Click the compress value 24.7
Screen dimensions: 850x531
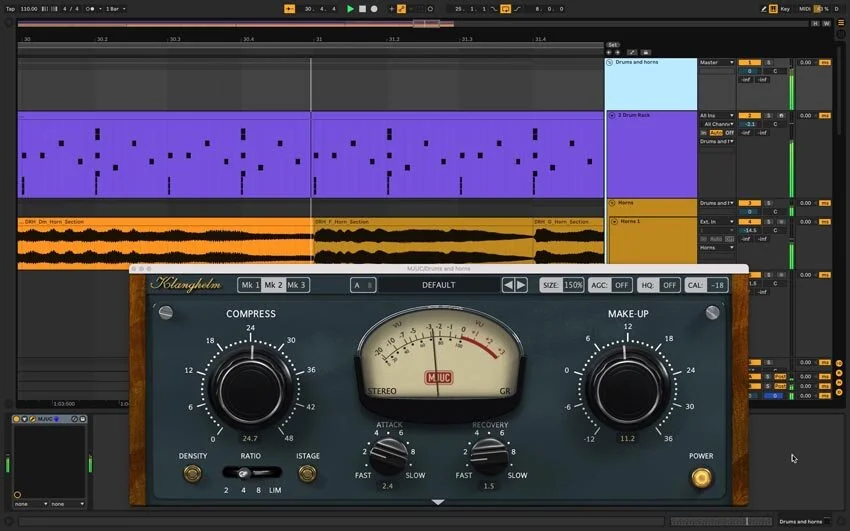pos(250,438)
